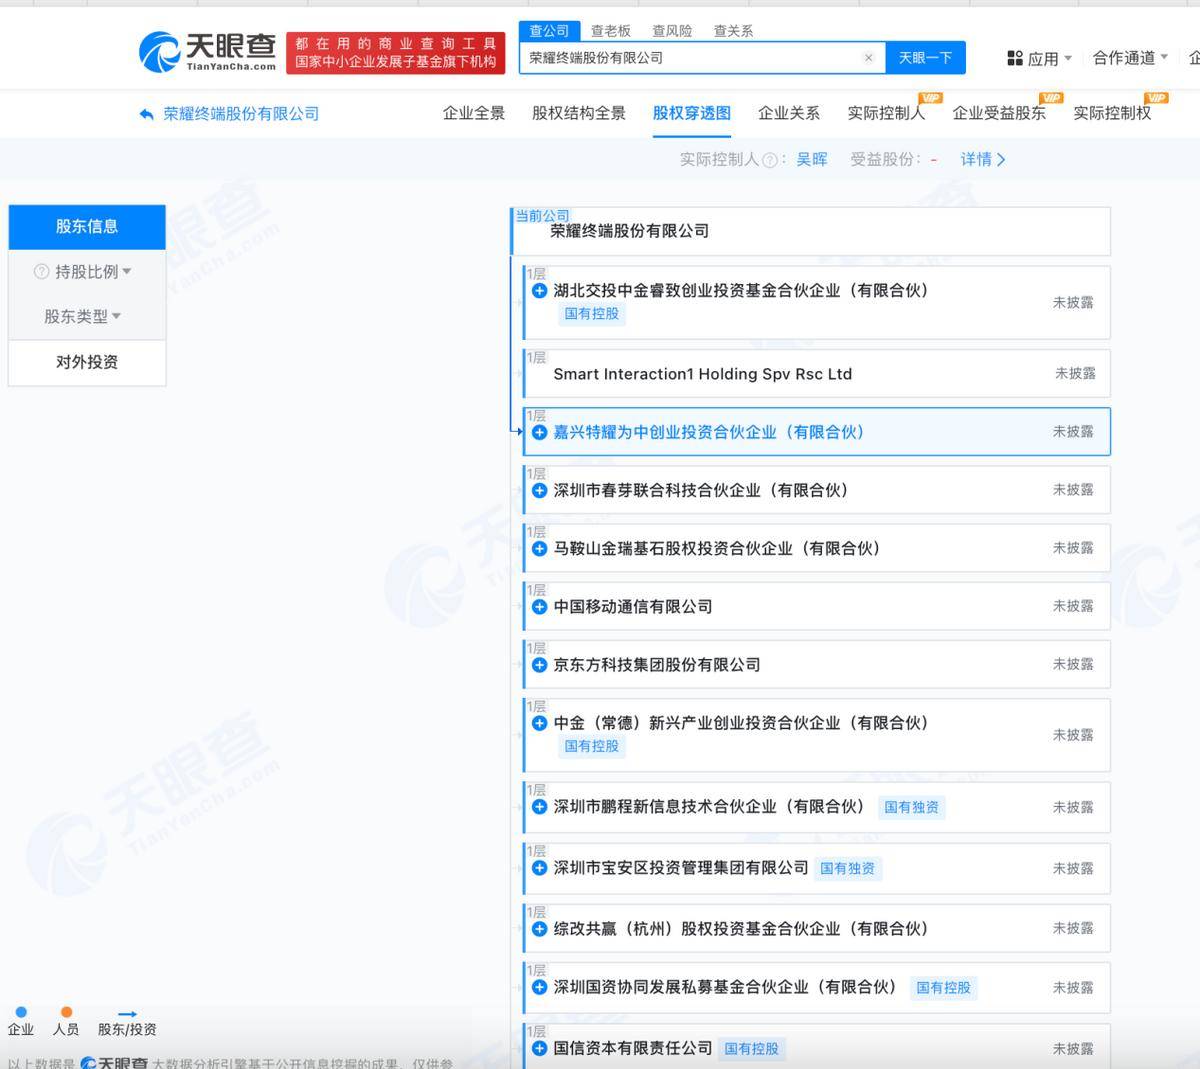Click blue 企业 legend dot
Image resolution: width=1200 pixels, height=1069 pixels.
coord(22,1012)
